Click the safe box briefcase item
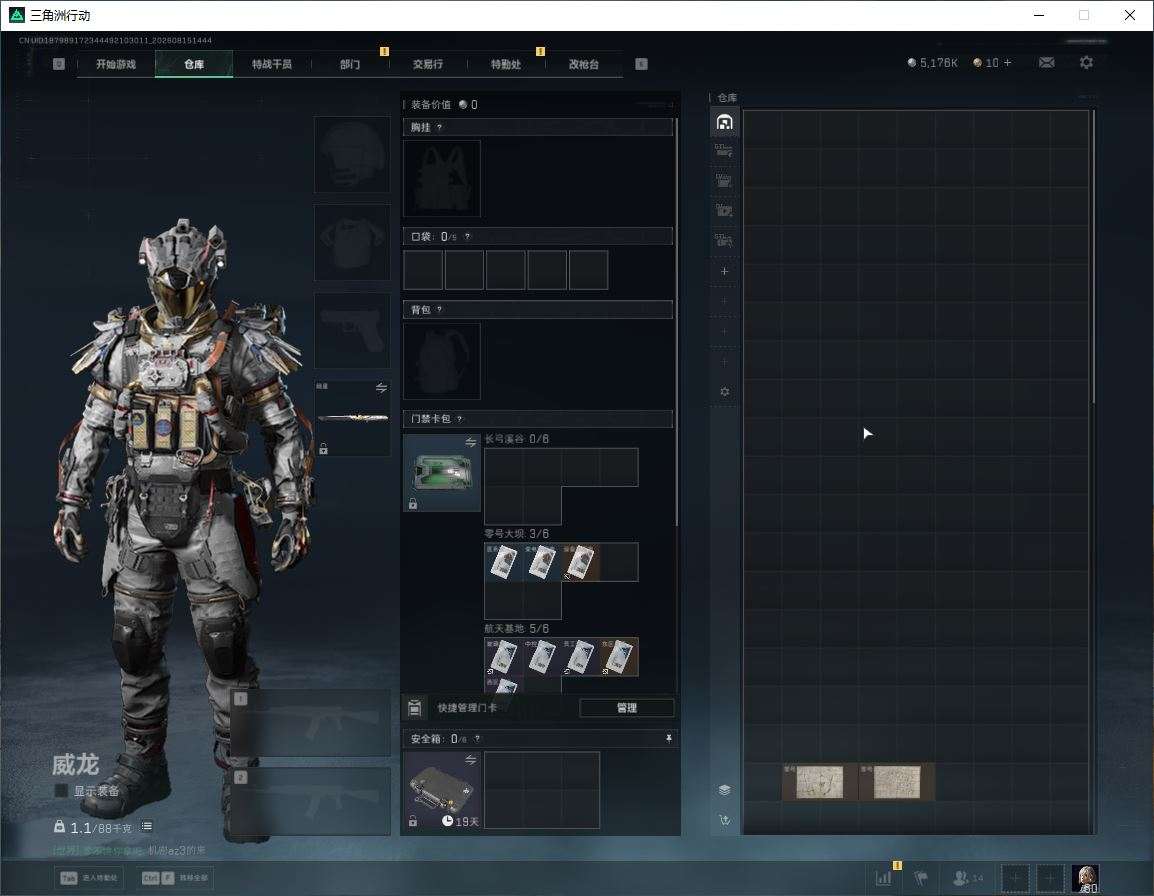This screenshot has height=896, width=1154. point(442,790)
